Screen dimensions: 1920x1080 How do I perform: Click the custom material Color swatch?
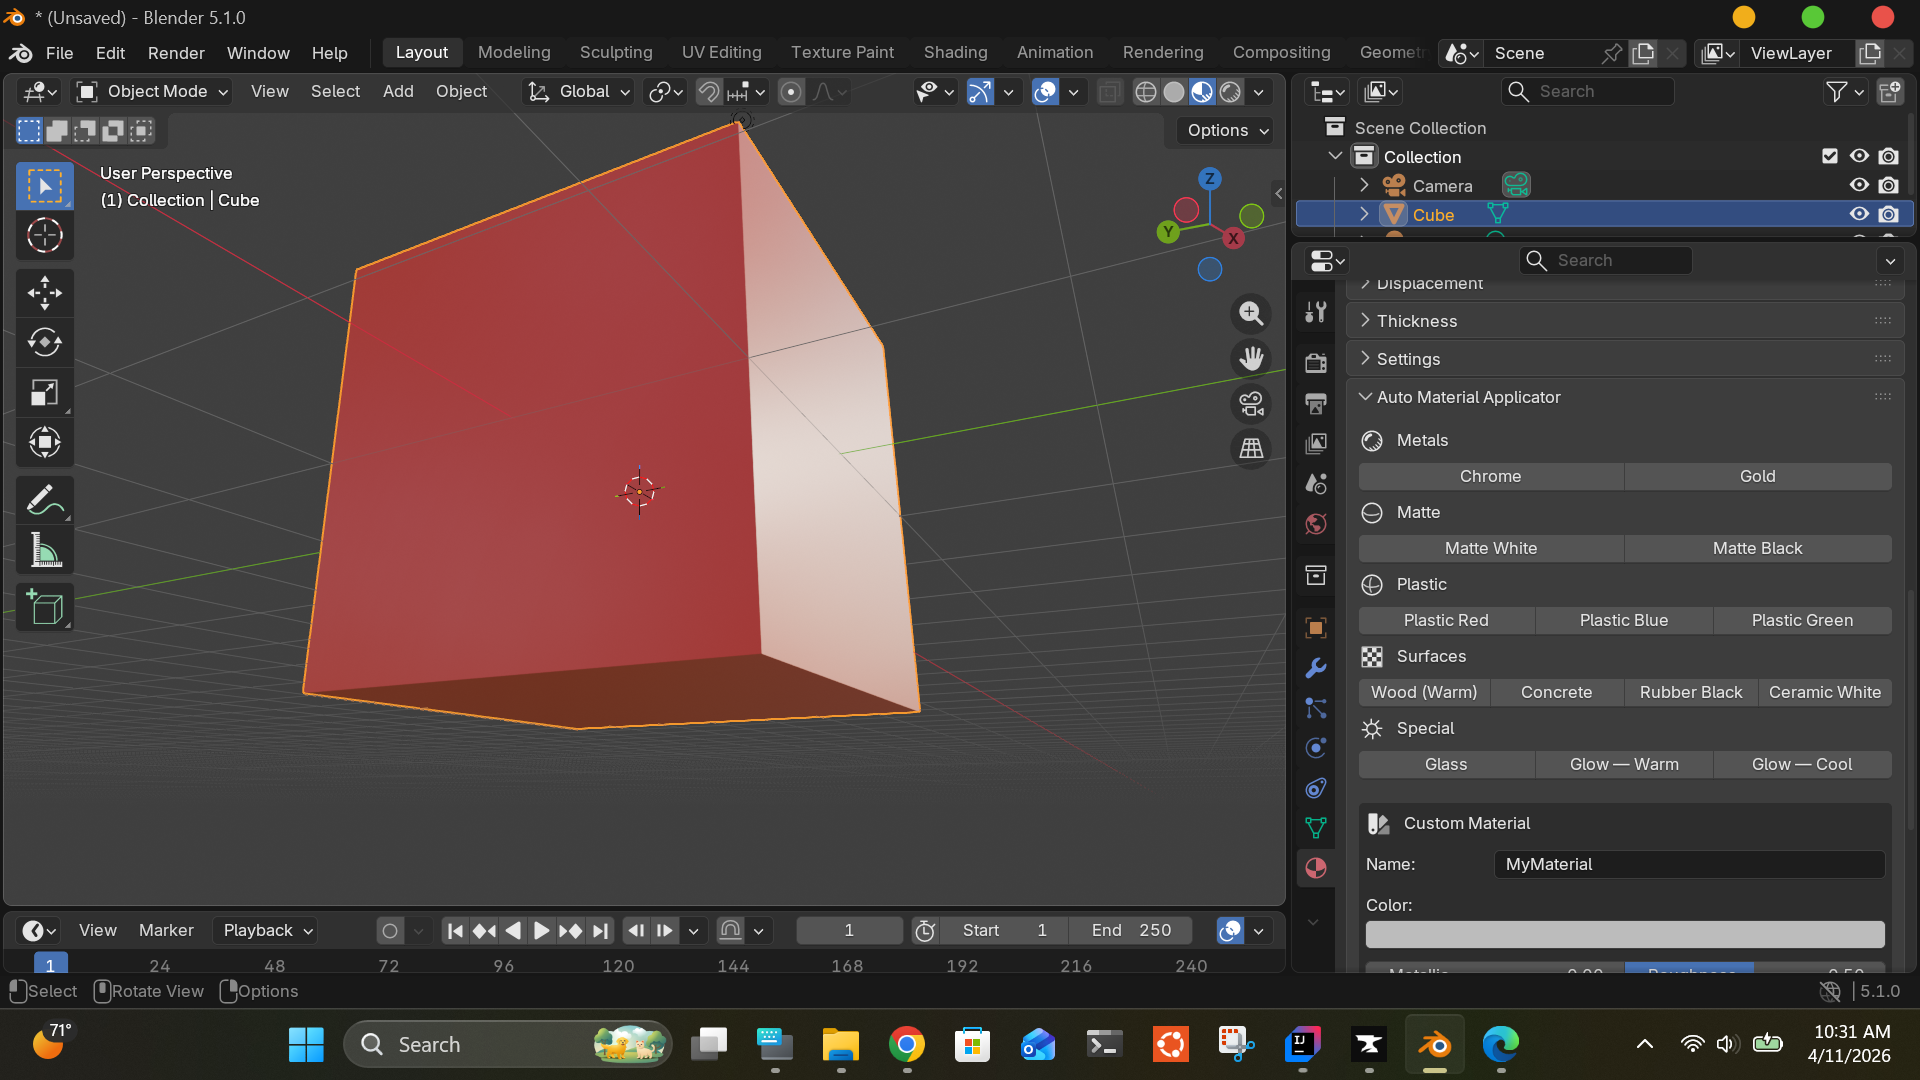(x=1624, y=934)
